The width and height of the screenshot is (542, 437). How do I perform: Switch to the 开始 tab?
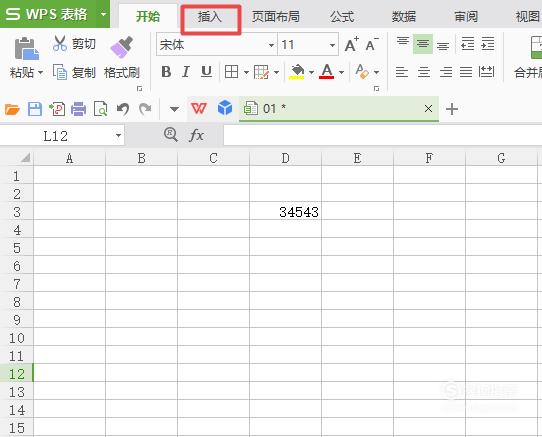[148, 16]
